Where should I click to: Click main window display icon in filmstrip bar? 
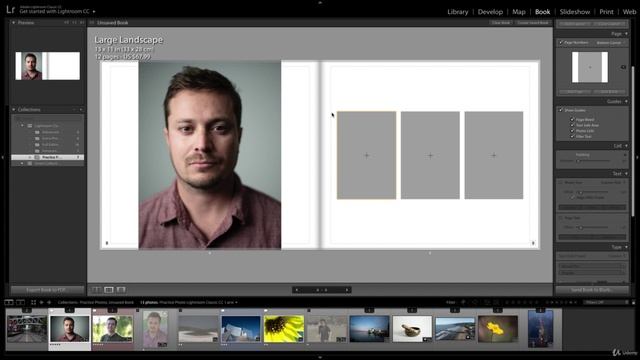pos(9,302)
